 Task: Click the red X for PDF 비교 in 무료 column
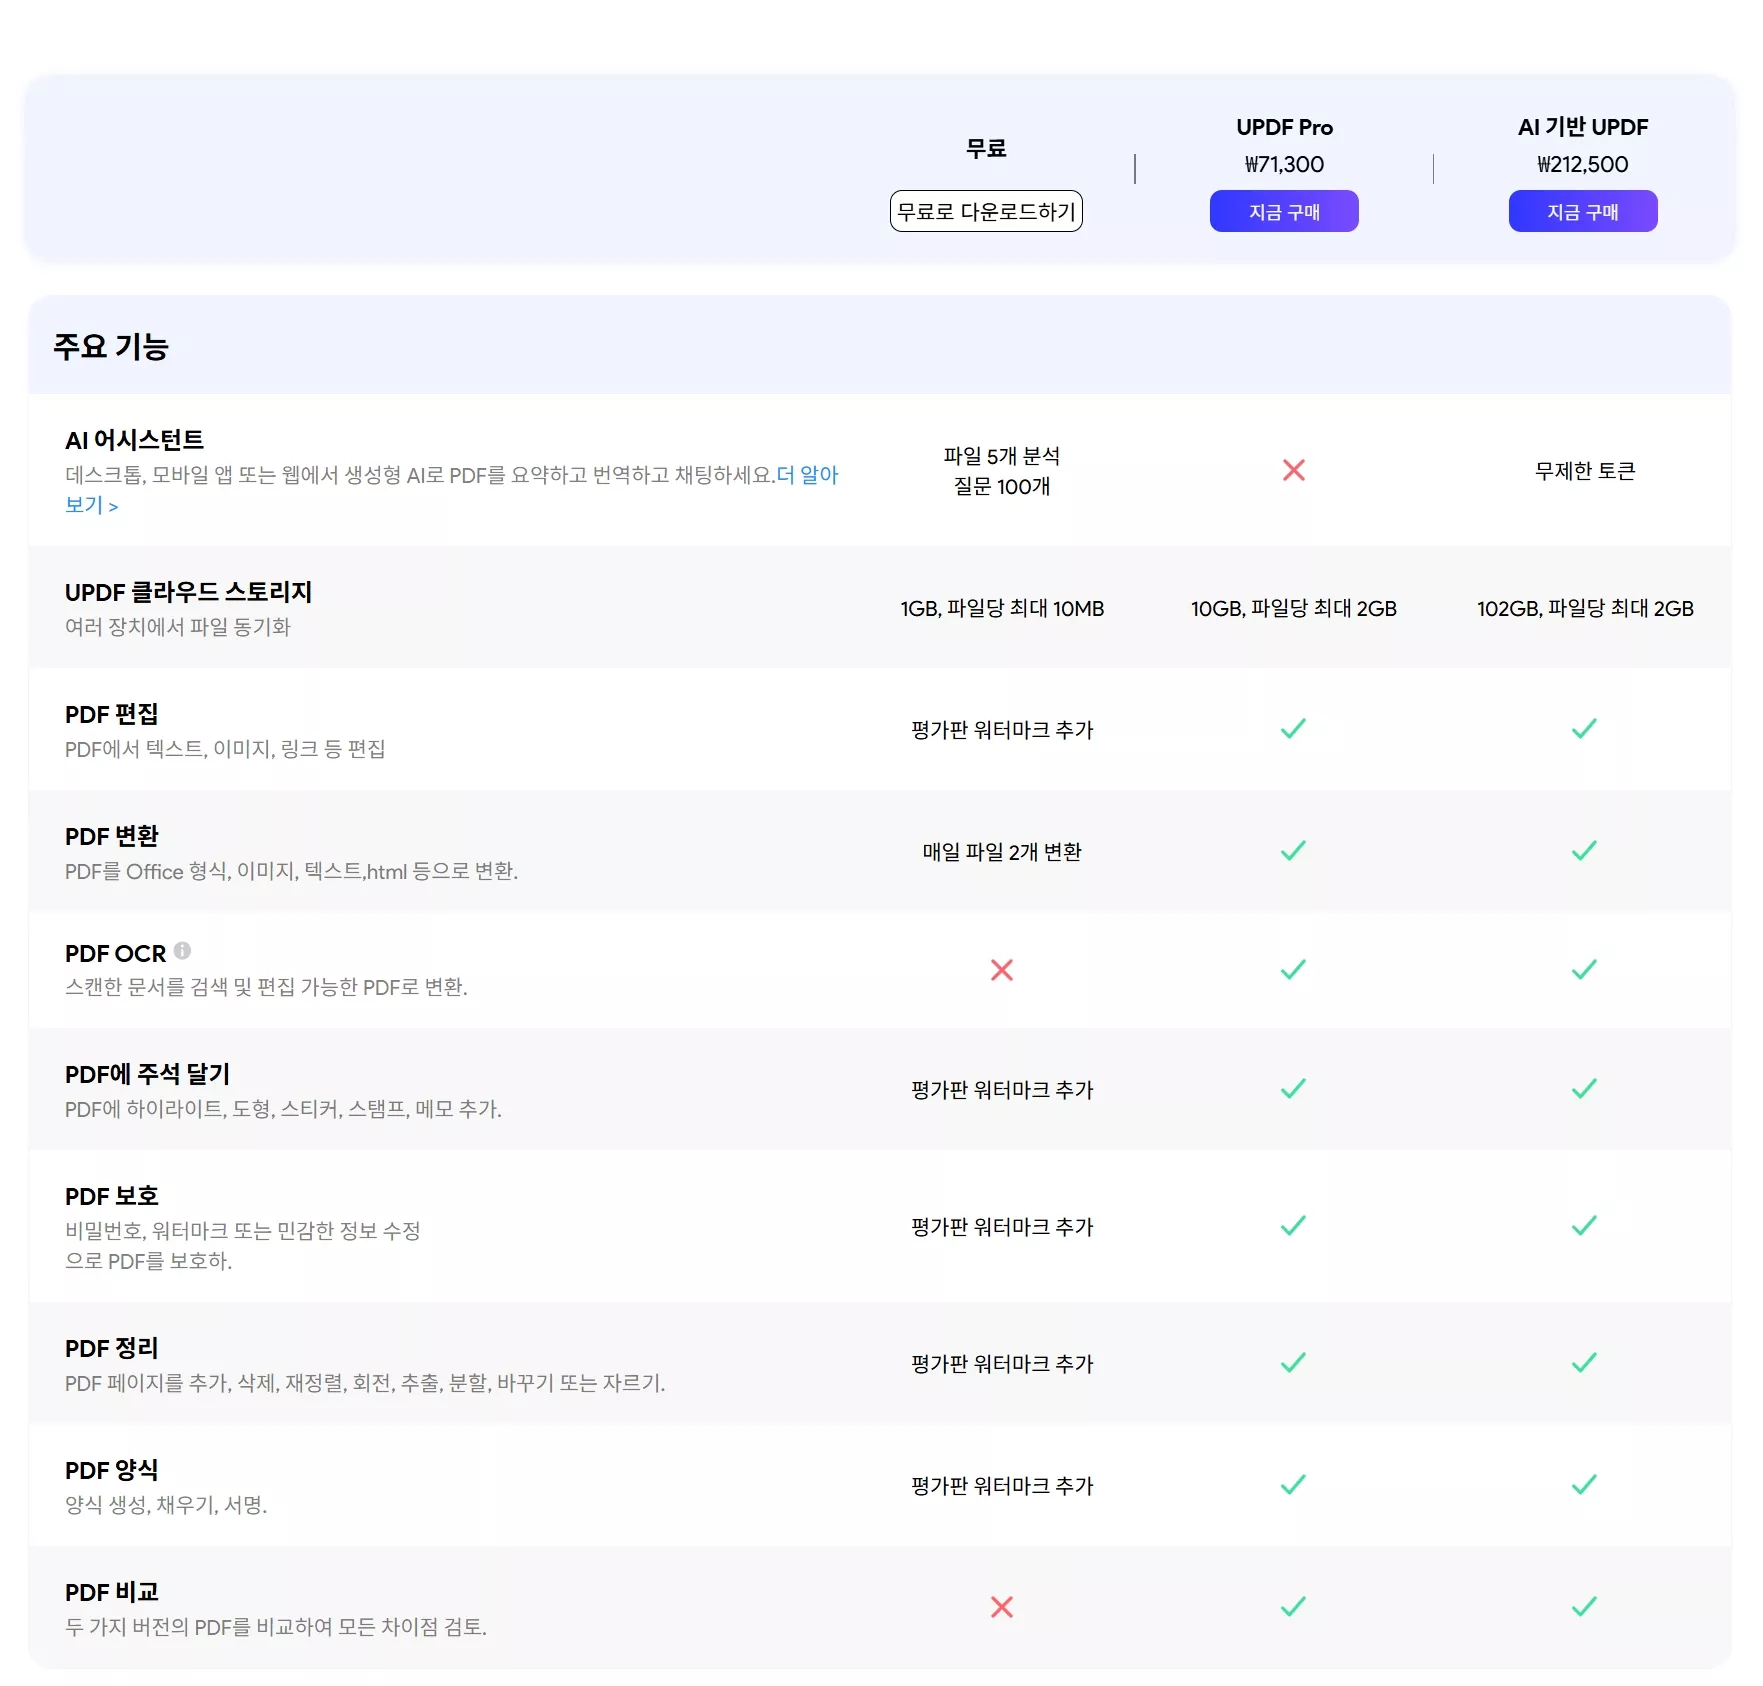pos(1002,1607)
